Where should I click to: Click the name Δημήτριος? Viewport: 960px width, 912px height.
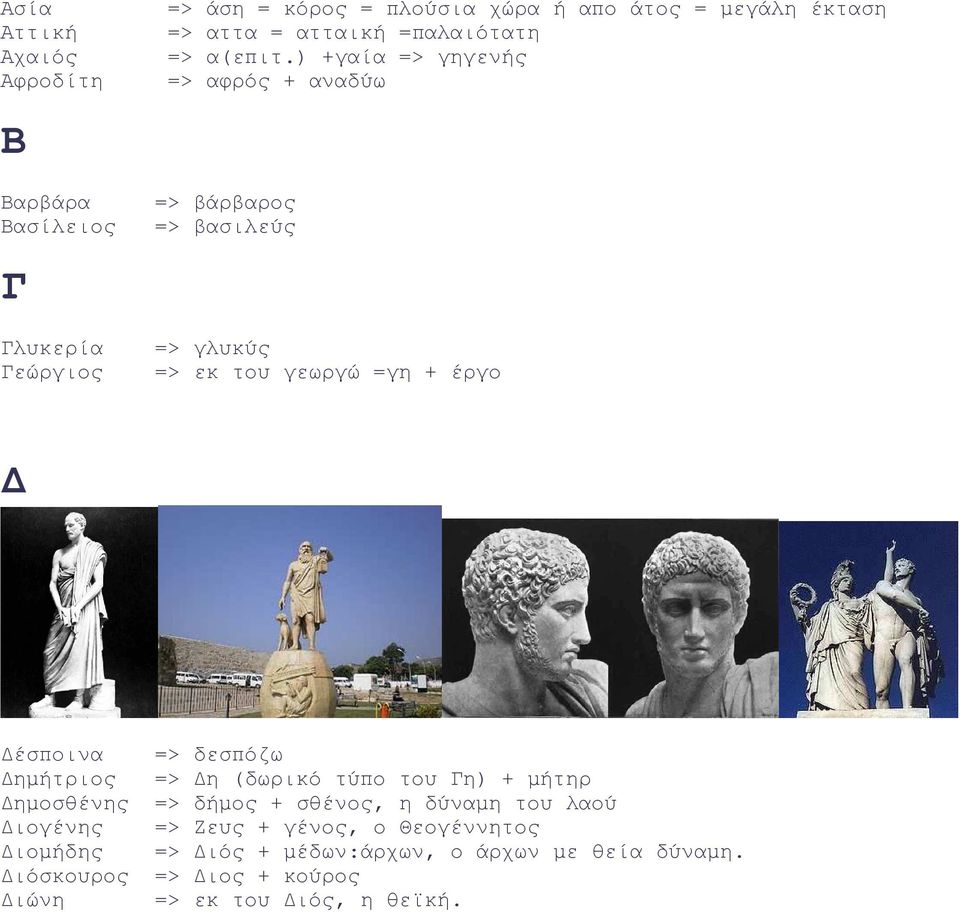[x=58, y=779]
